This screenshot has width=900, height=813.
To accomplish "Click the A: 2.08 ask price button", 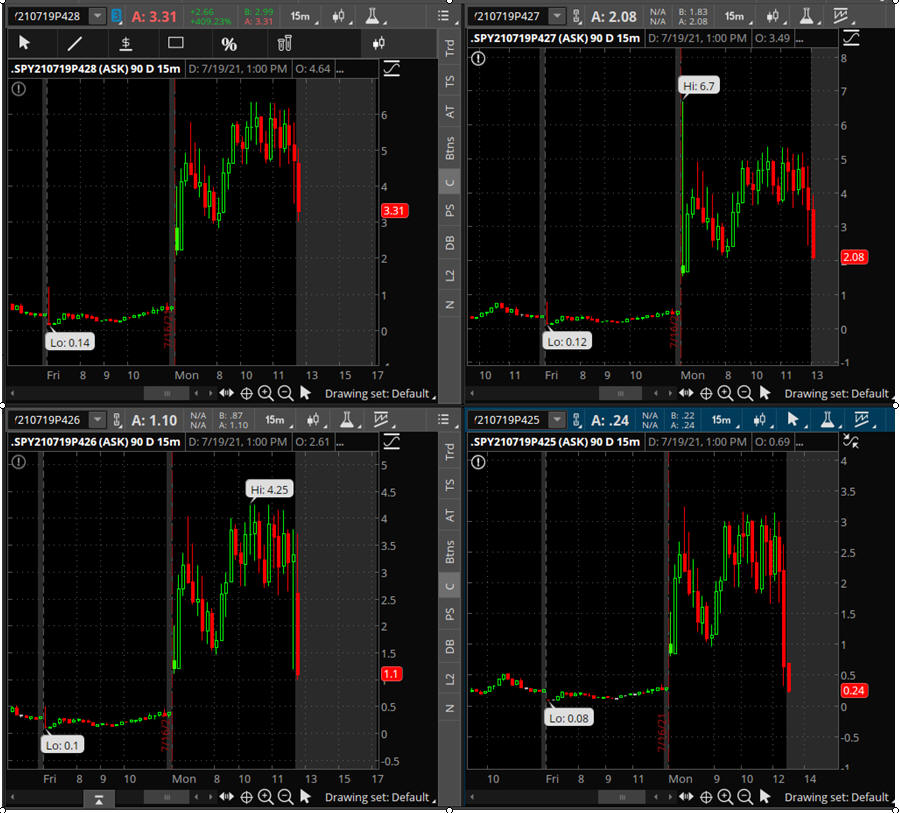I will (x=614, y=17).
